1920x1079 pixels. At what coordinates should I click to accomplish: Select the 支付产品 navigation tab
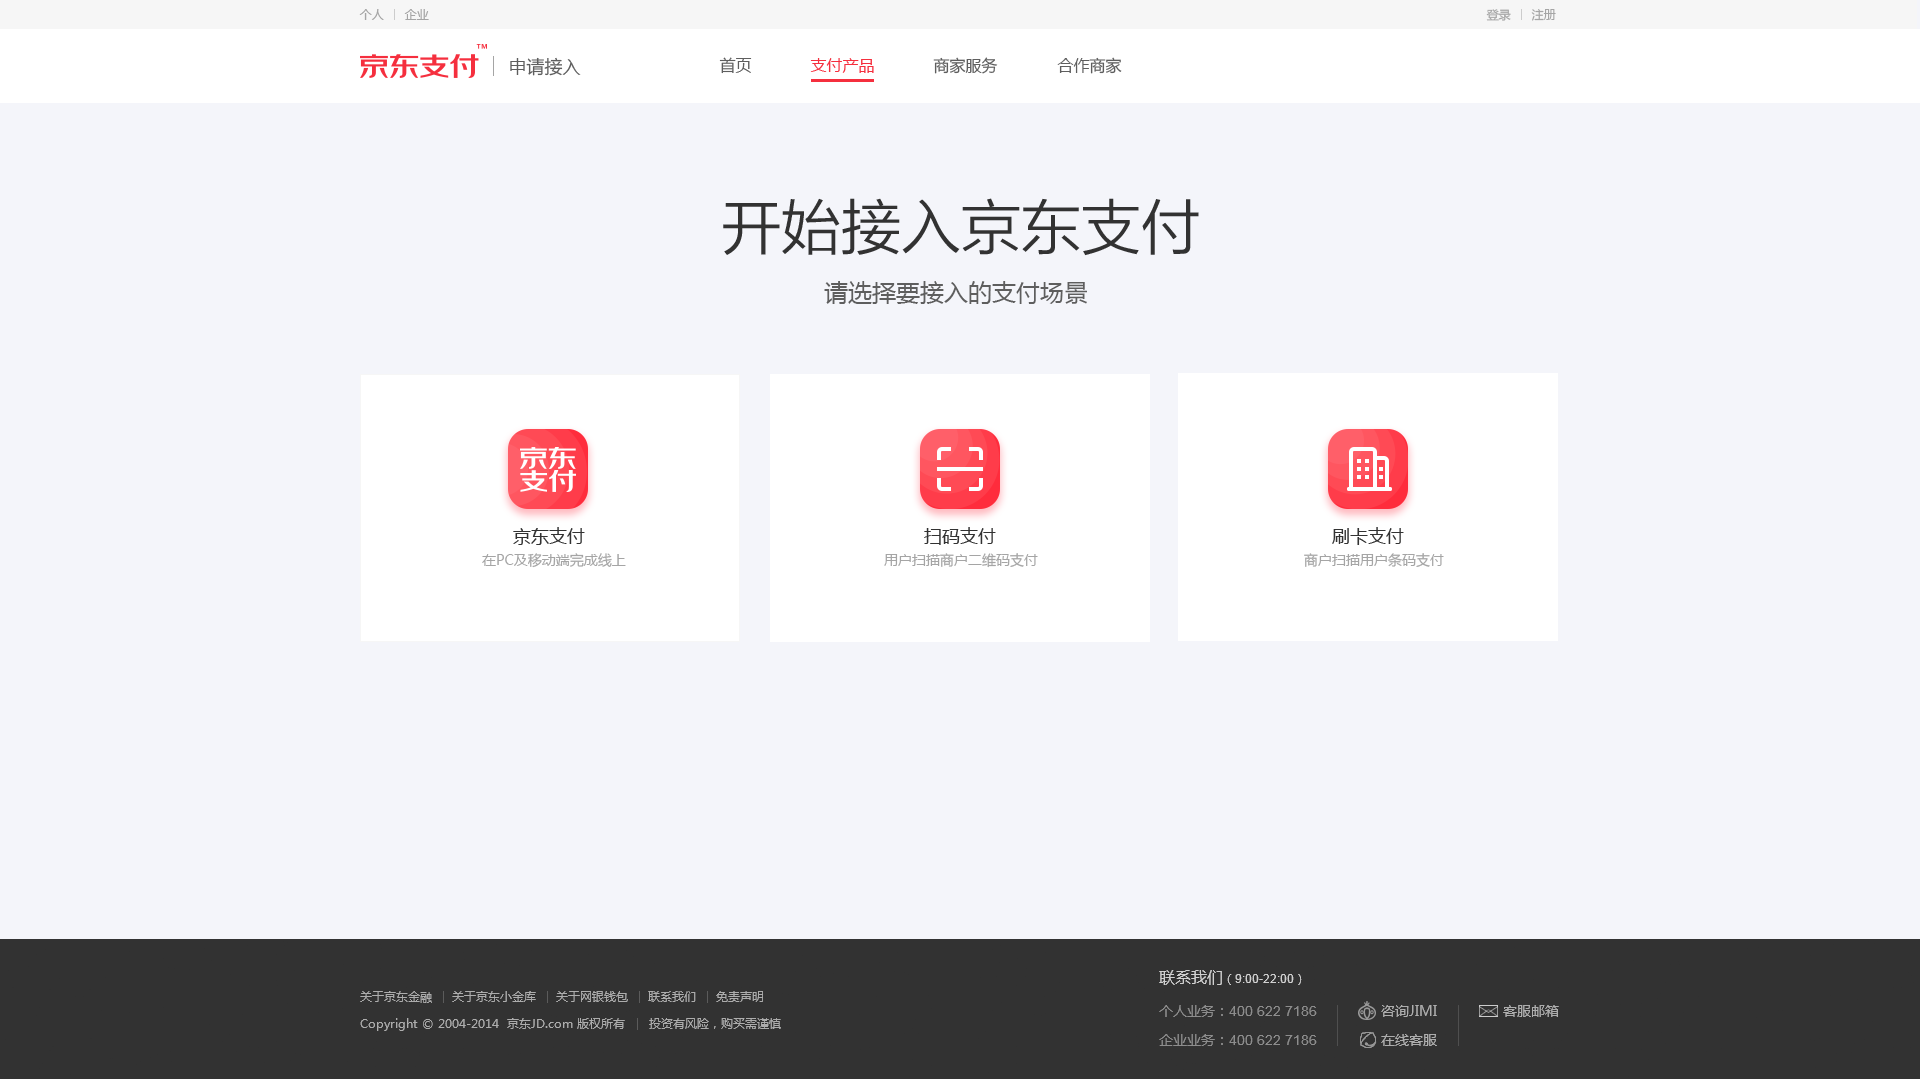click(842, 66)
